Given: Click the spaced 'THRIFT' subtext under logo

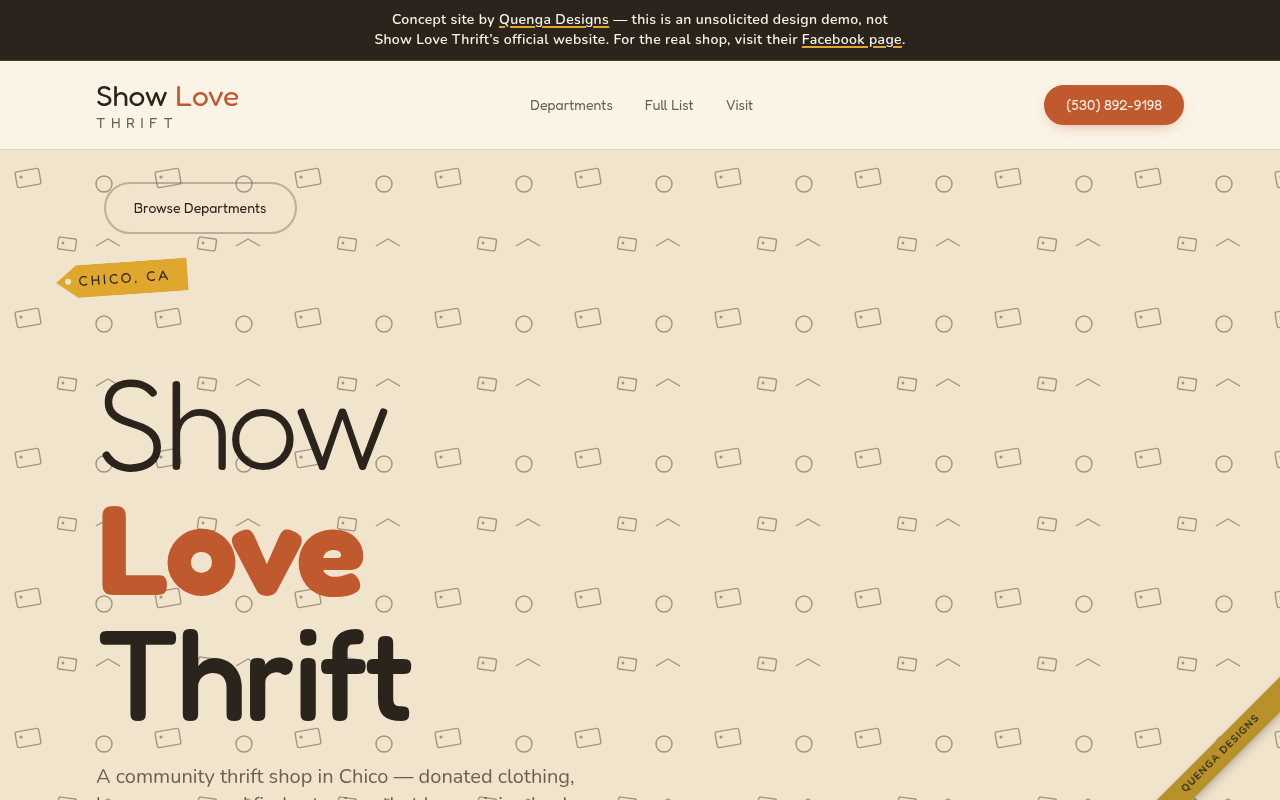Looking at the screenshot, I should (135, 123).
